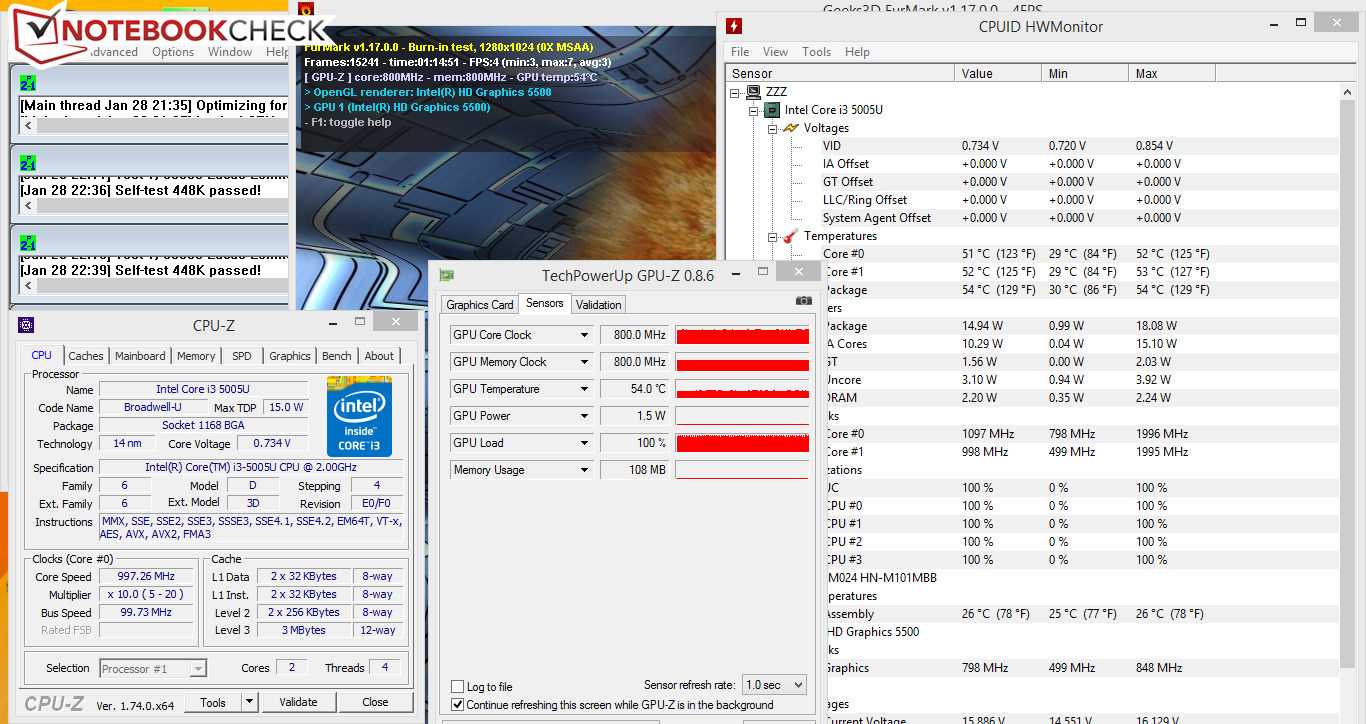This screenshot has height=724, width=1366.
Task: Switch to the Mainboard tab in CPU-Z
Action: pos(140,356)
